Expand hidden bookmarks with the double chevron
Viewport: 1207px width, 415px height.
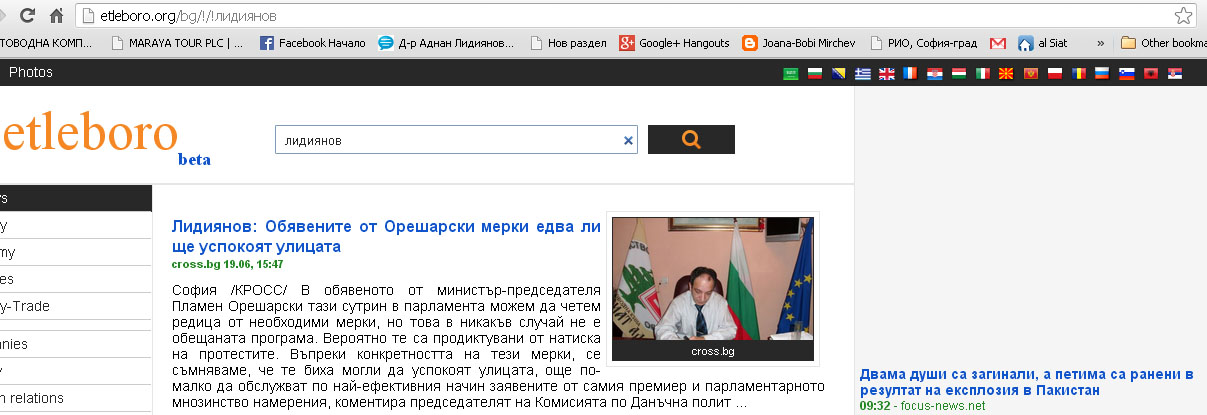point(1101,43)
